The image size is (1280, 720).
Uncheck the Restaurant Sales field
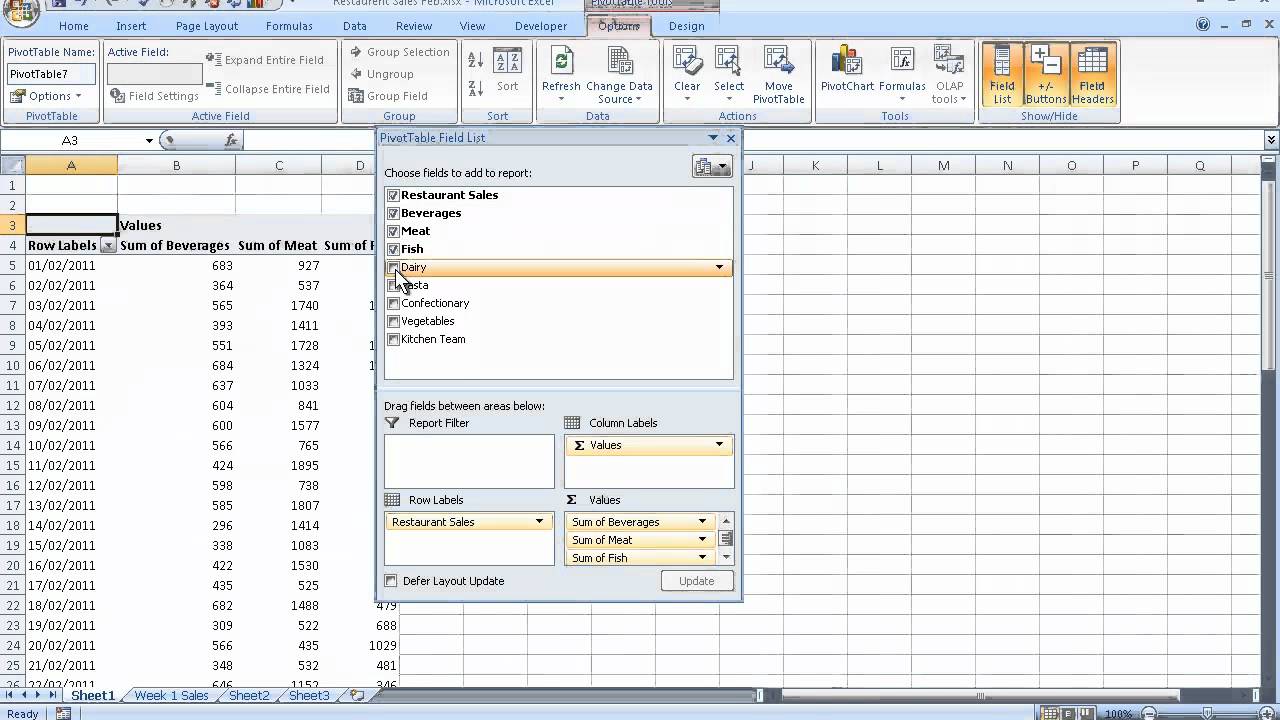pyautogui.click(x=393, y=195)
